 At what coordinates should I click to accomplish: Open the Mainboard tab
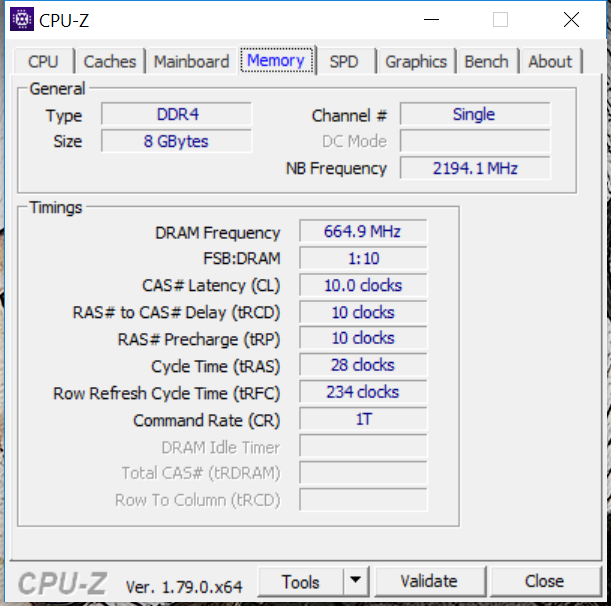point(191,62)
